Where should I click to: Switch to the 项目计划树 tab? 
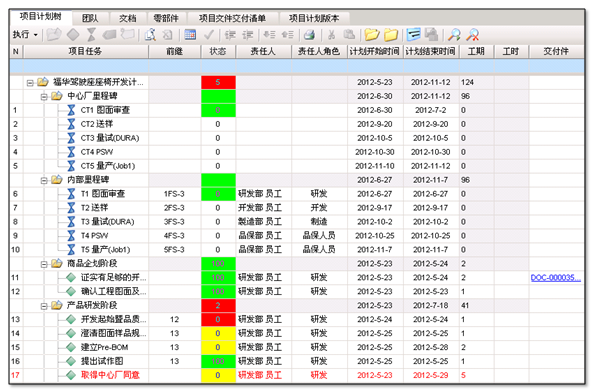pyautogui.click(x=41, y=17)
